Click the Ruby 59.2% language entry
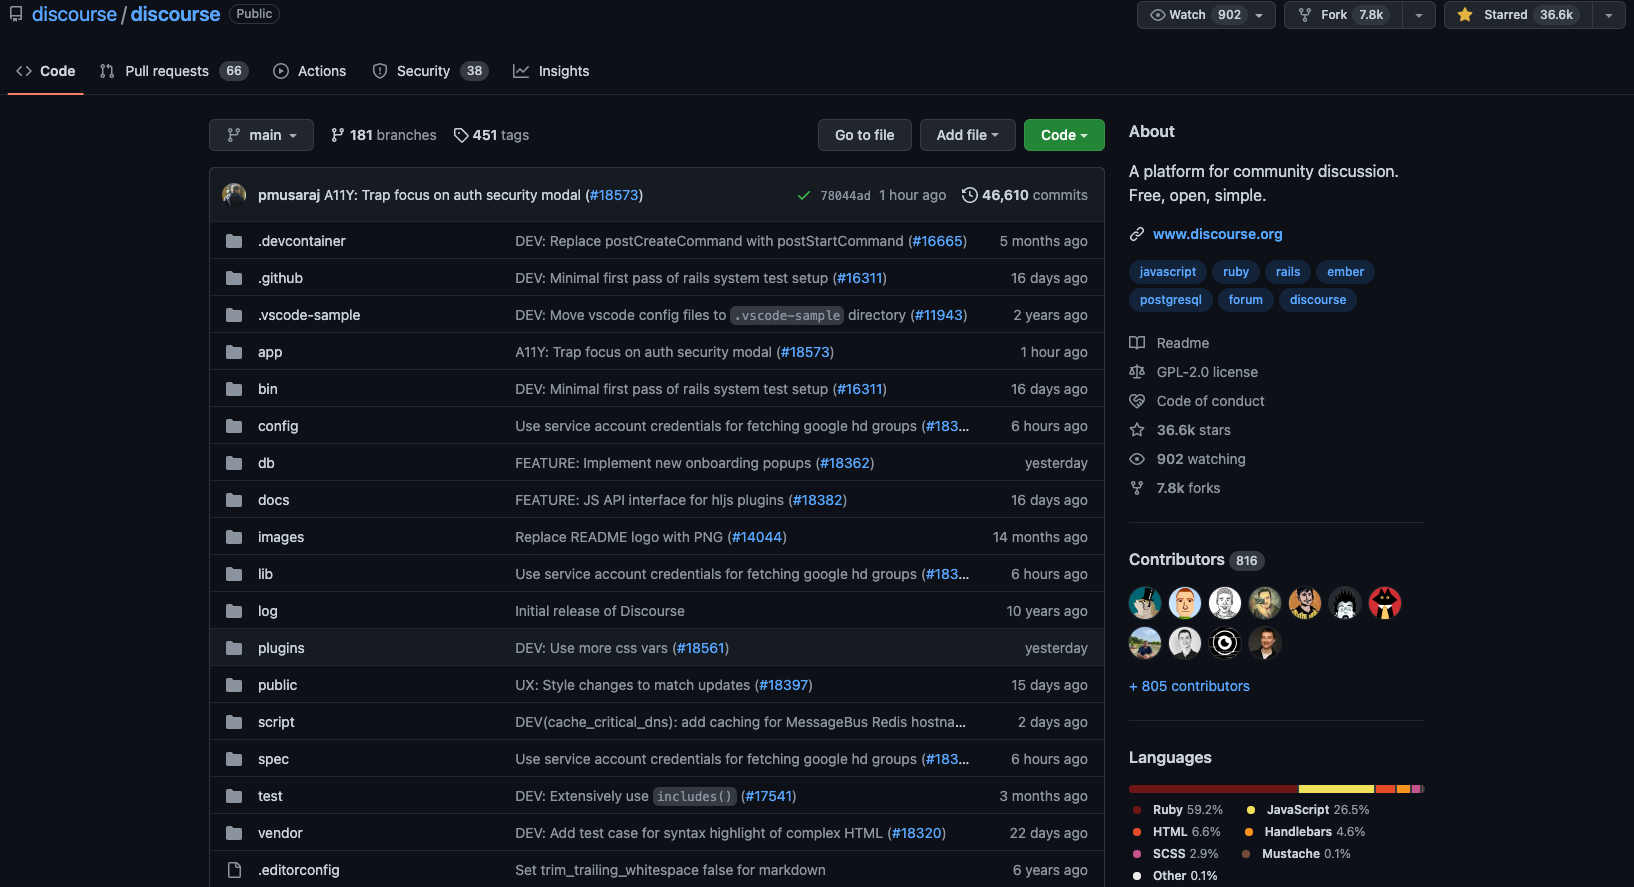Screen dimensions: 1634x887 (1178, 810)
